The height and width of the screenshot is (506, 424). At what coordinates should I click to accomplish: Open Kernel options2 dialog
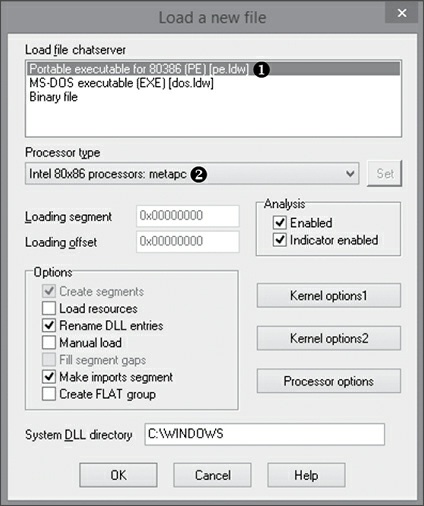pyautogui.click(x=329, y=338)
